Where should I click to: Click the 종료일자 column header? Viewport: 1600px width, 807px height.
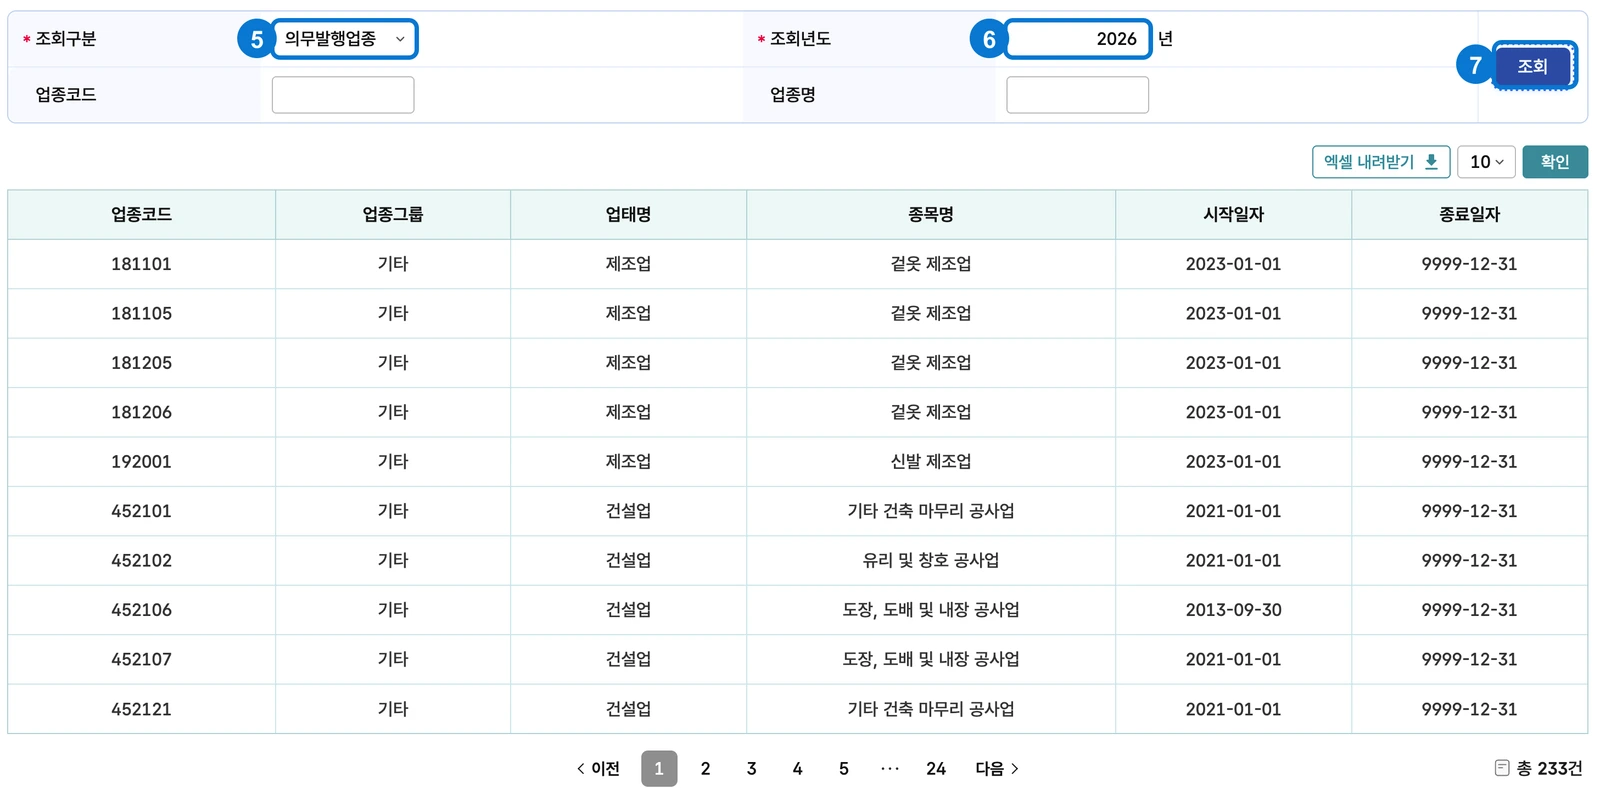coord(1469,215)
